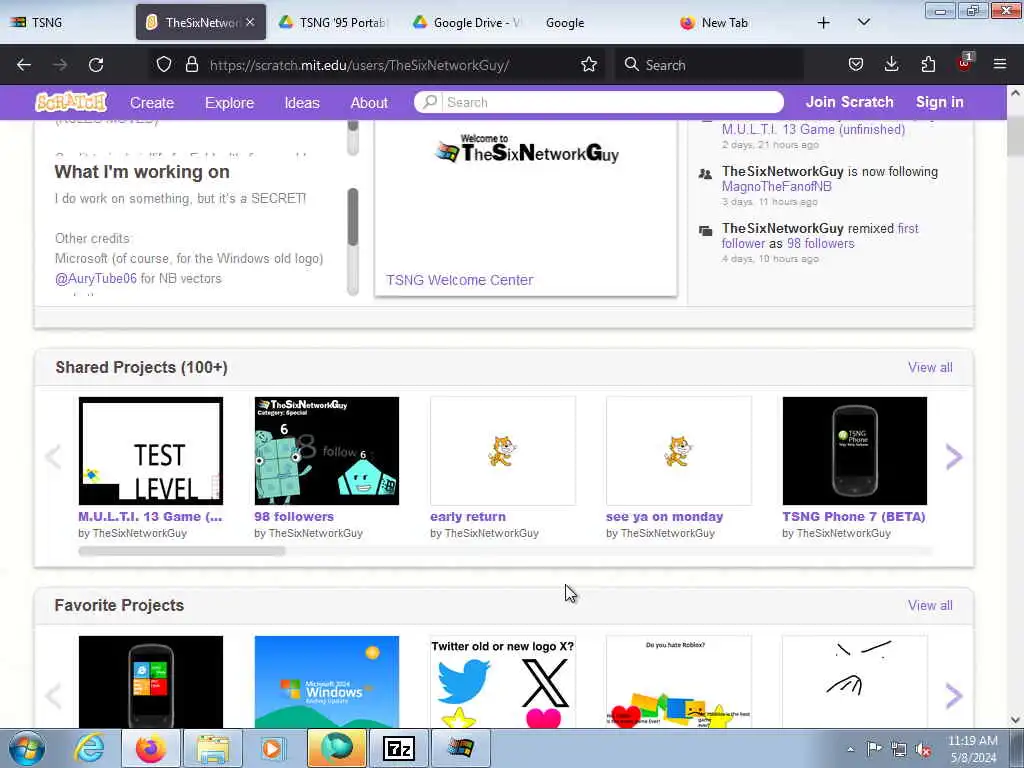Click View all for Favorite Projects
The width and height of the screenshot is (1024, 768).
(x=930, y=605)
